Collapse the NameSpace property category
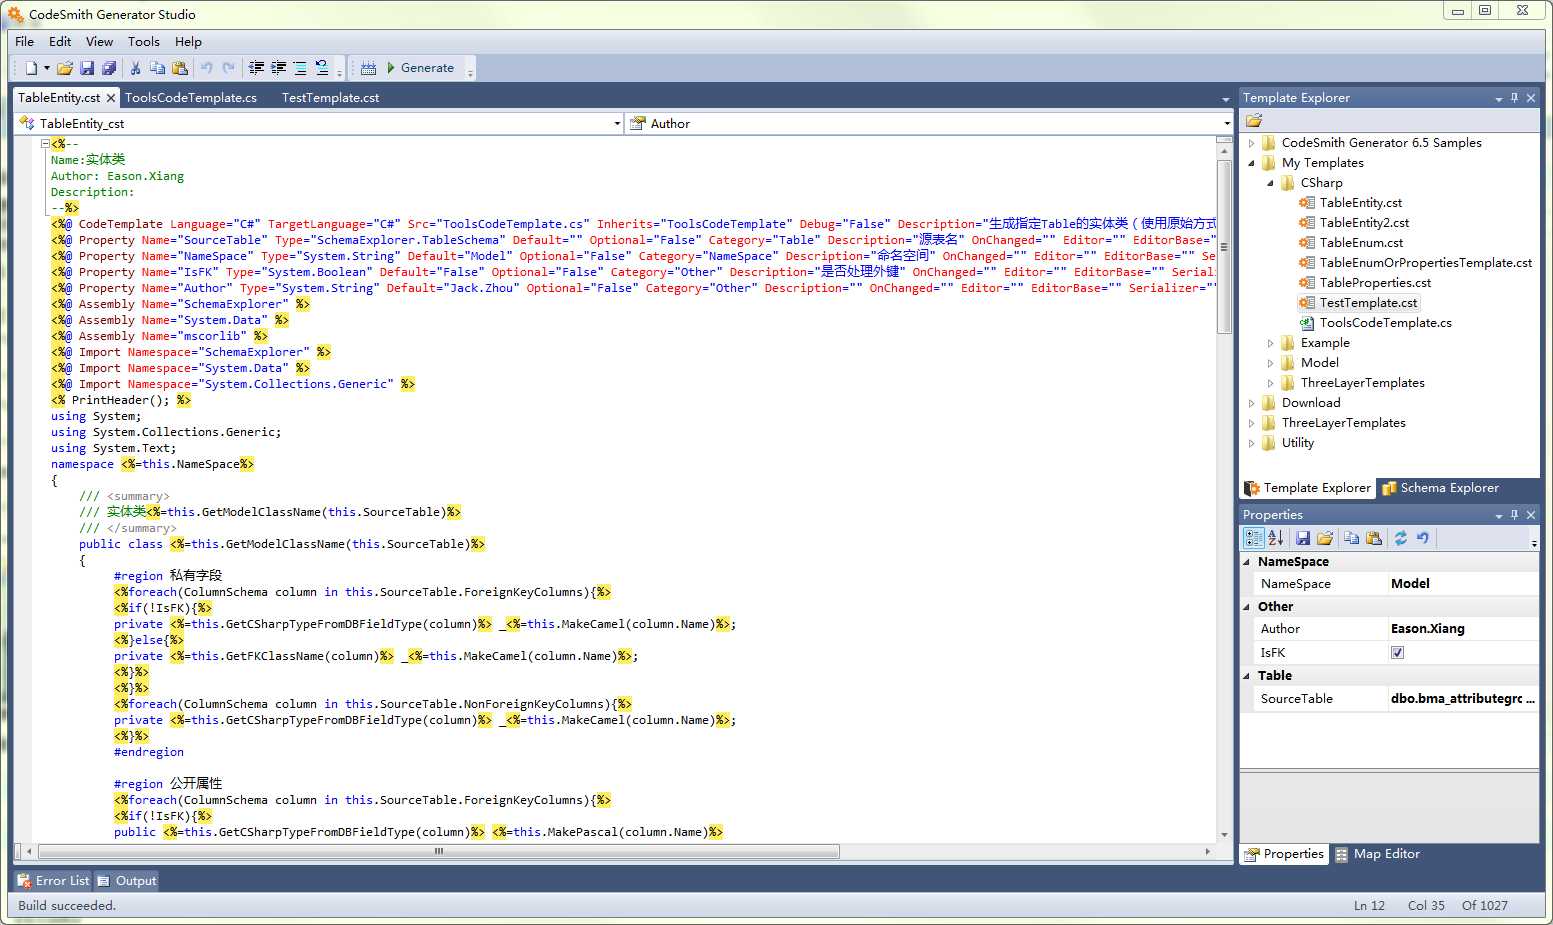Viewport: 1553px width, 925px height. pyautogui.click(x=1247, y=562)
